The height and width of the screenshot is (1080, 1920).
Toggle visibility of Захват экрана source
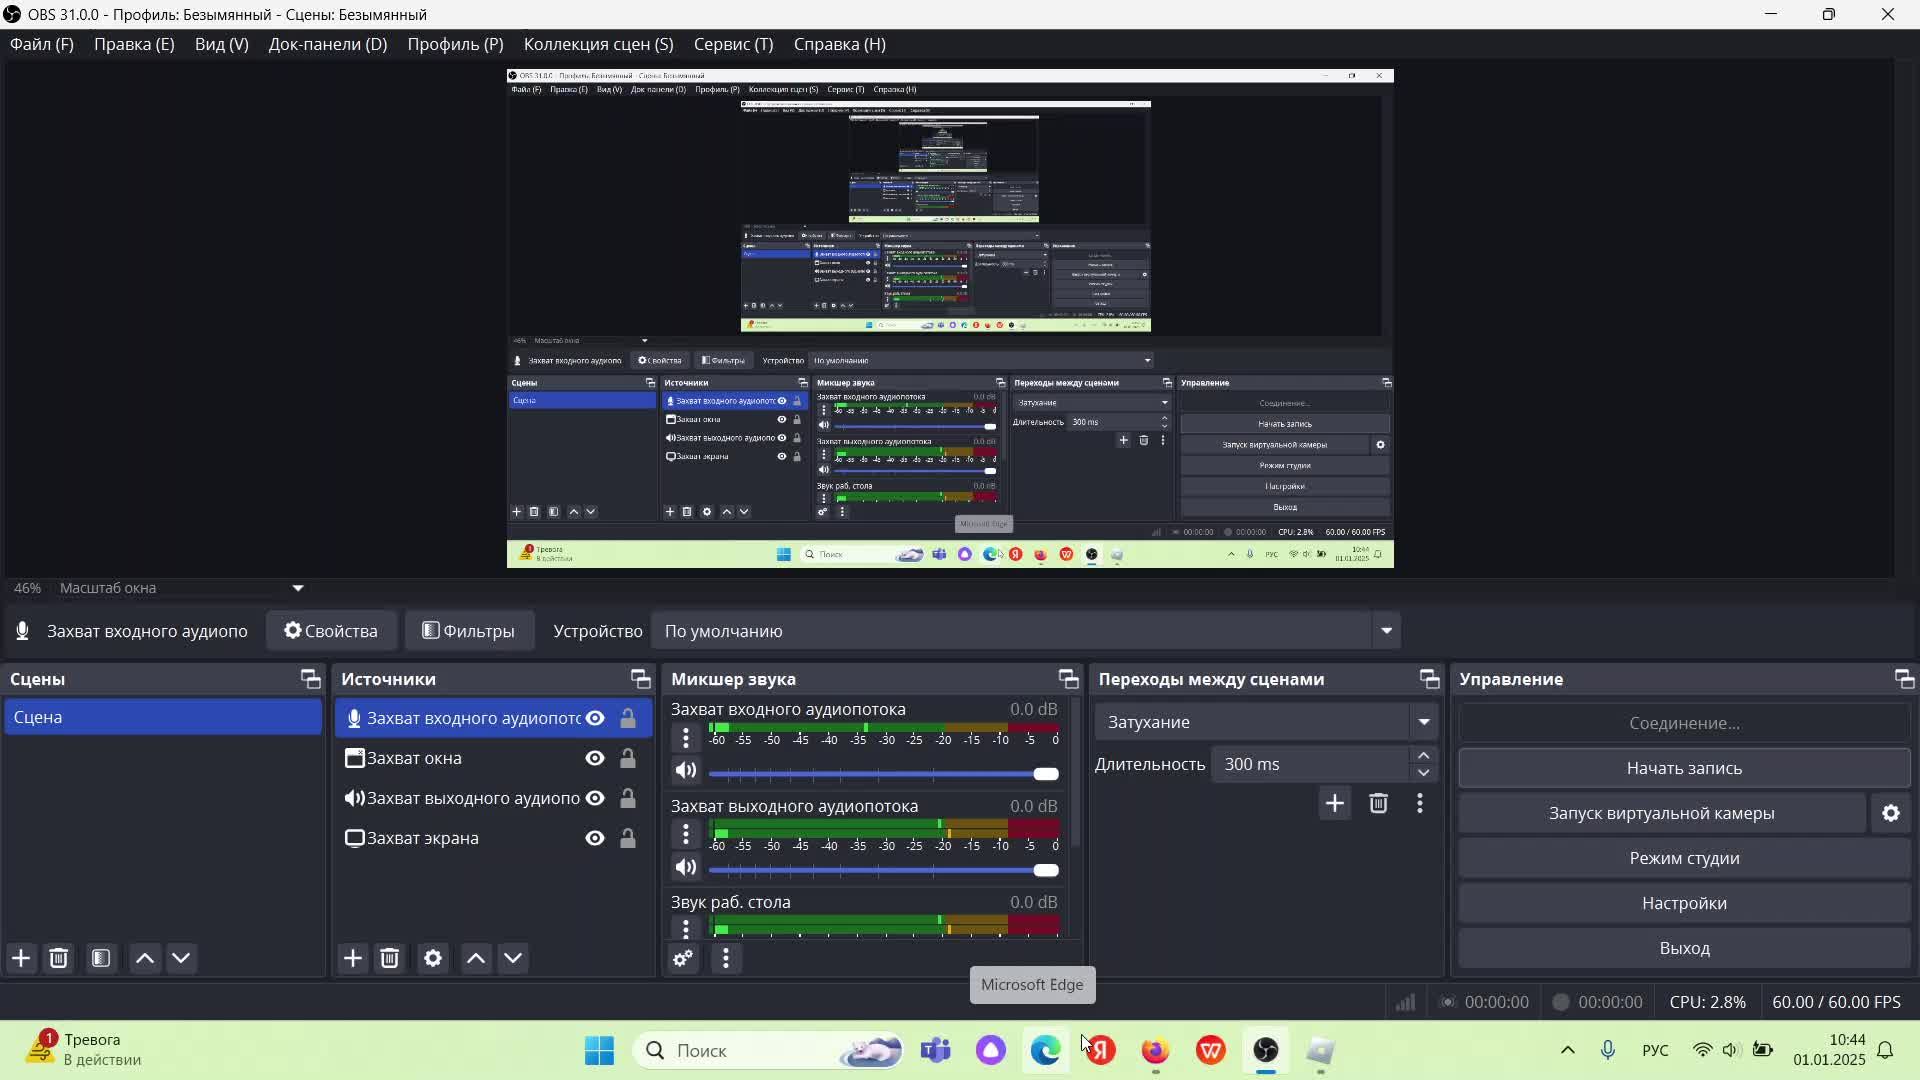(595, 838)
